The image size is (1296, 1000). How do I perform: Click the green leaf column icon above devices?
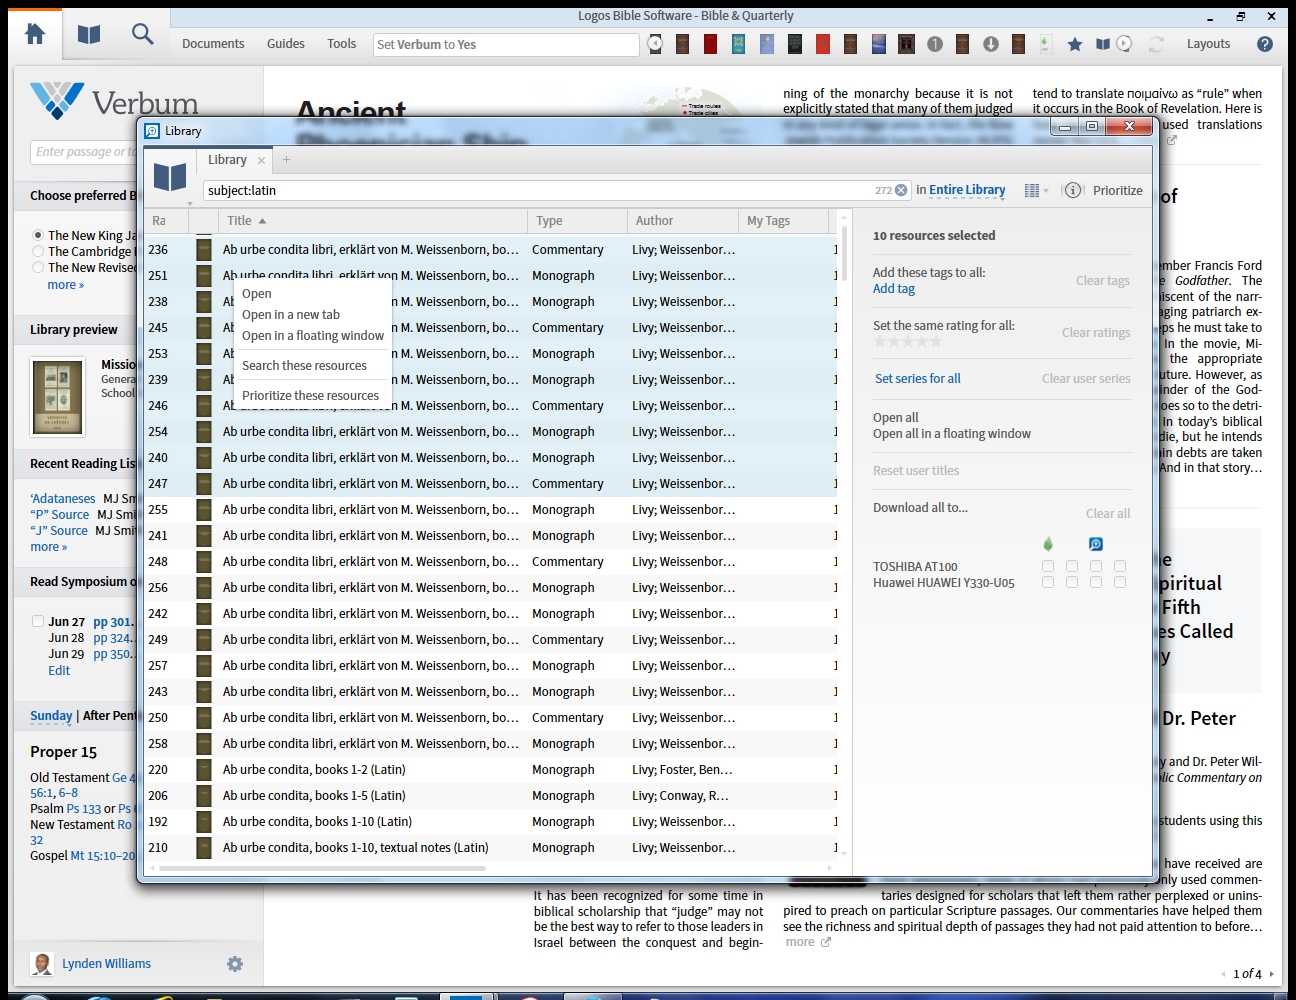(1048, 544)
